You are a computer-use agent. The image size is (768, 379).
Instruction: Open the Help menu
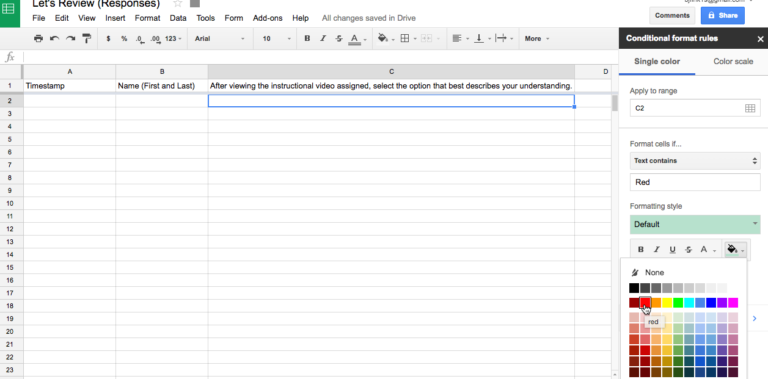click(300, 18)
